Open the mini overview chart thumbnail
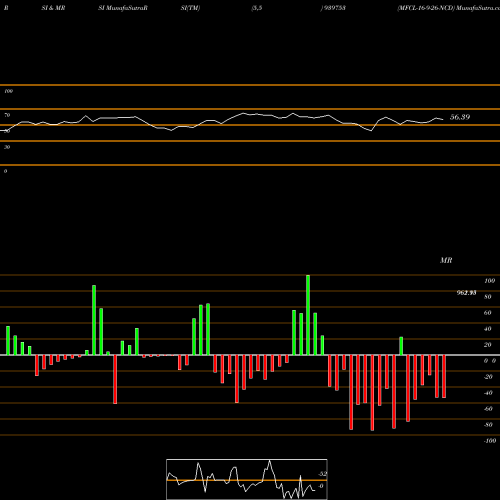The height and width of the screenshot is (500, 500). pos(247,479)
